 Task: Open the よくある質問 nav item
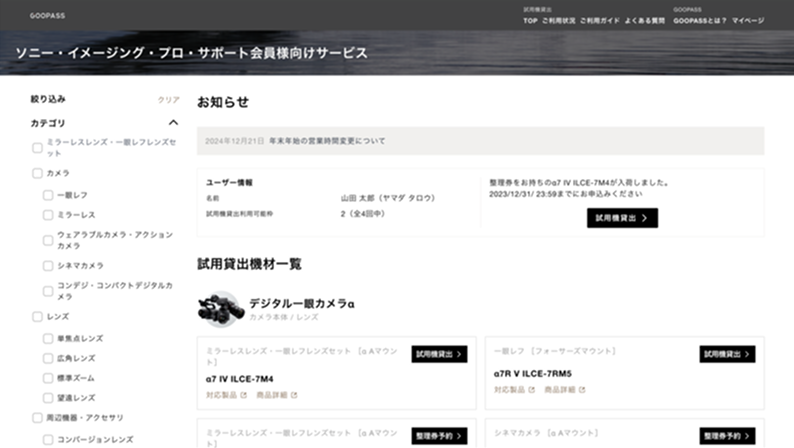pos(645,21)
